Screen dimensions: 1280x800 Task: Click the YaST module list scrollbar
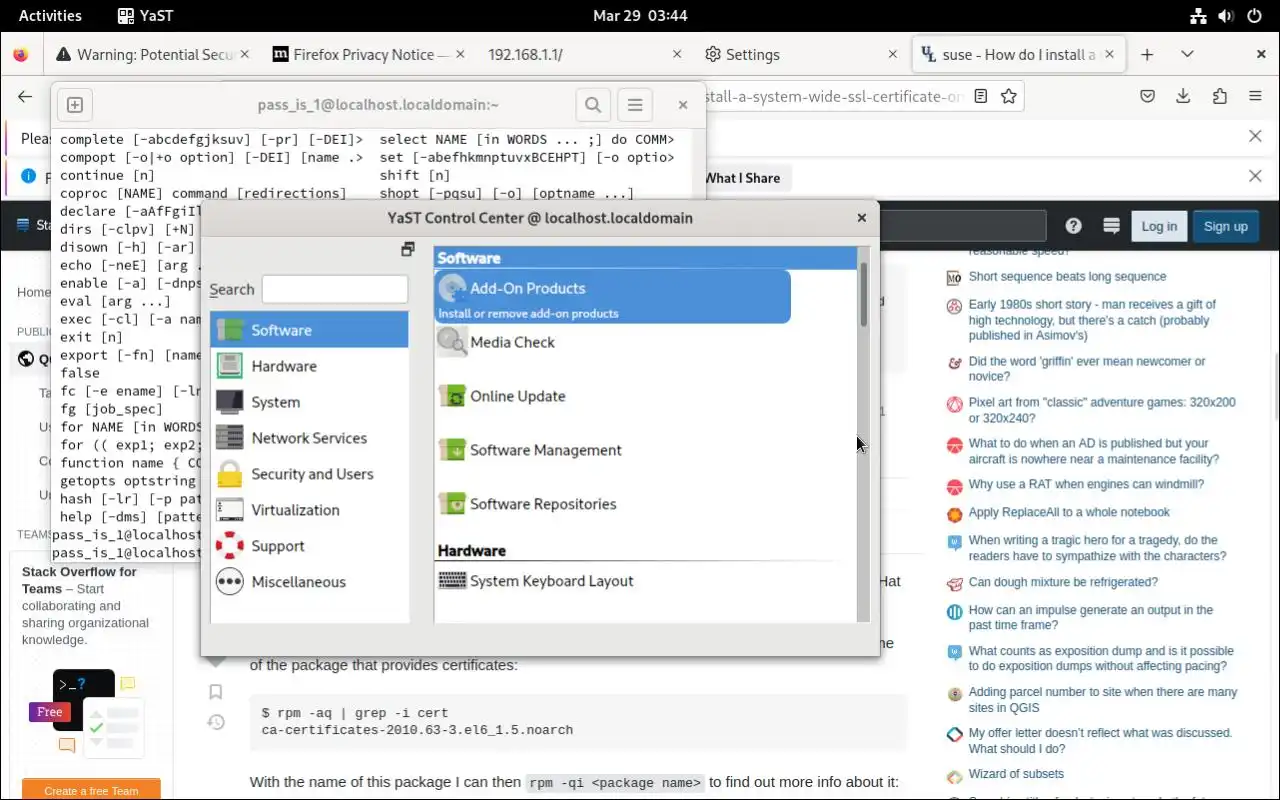864,436
